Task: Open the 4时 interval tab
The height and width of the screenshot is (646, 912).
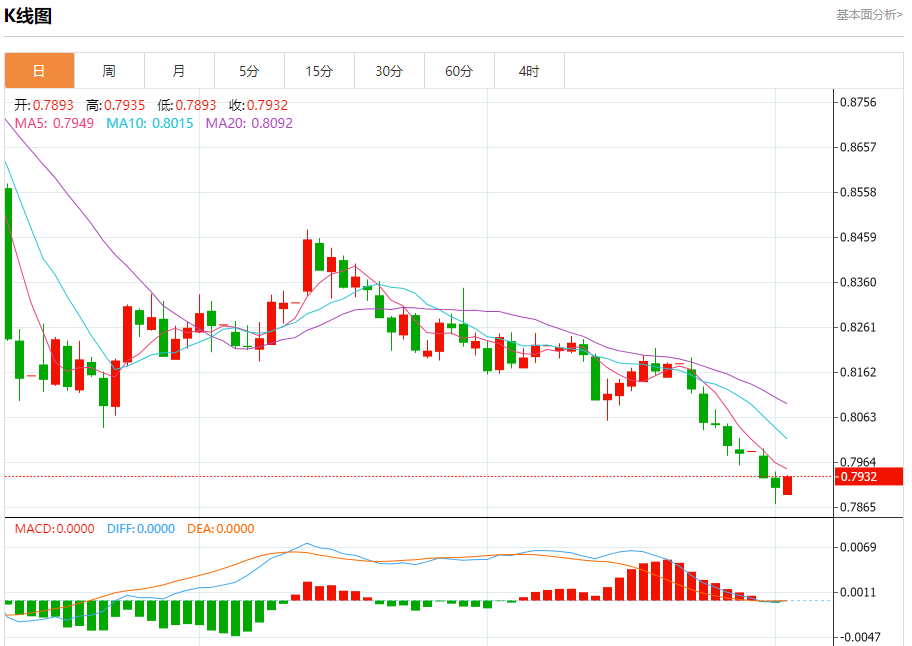Action: (x=529, y=71)
